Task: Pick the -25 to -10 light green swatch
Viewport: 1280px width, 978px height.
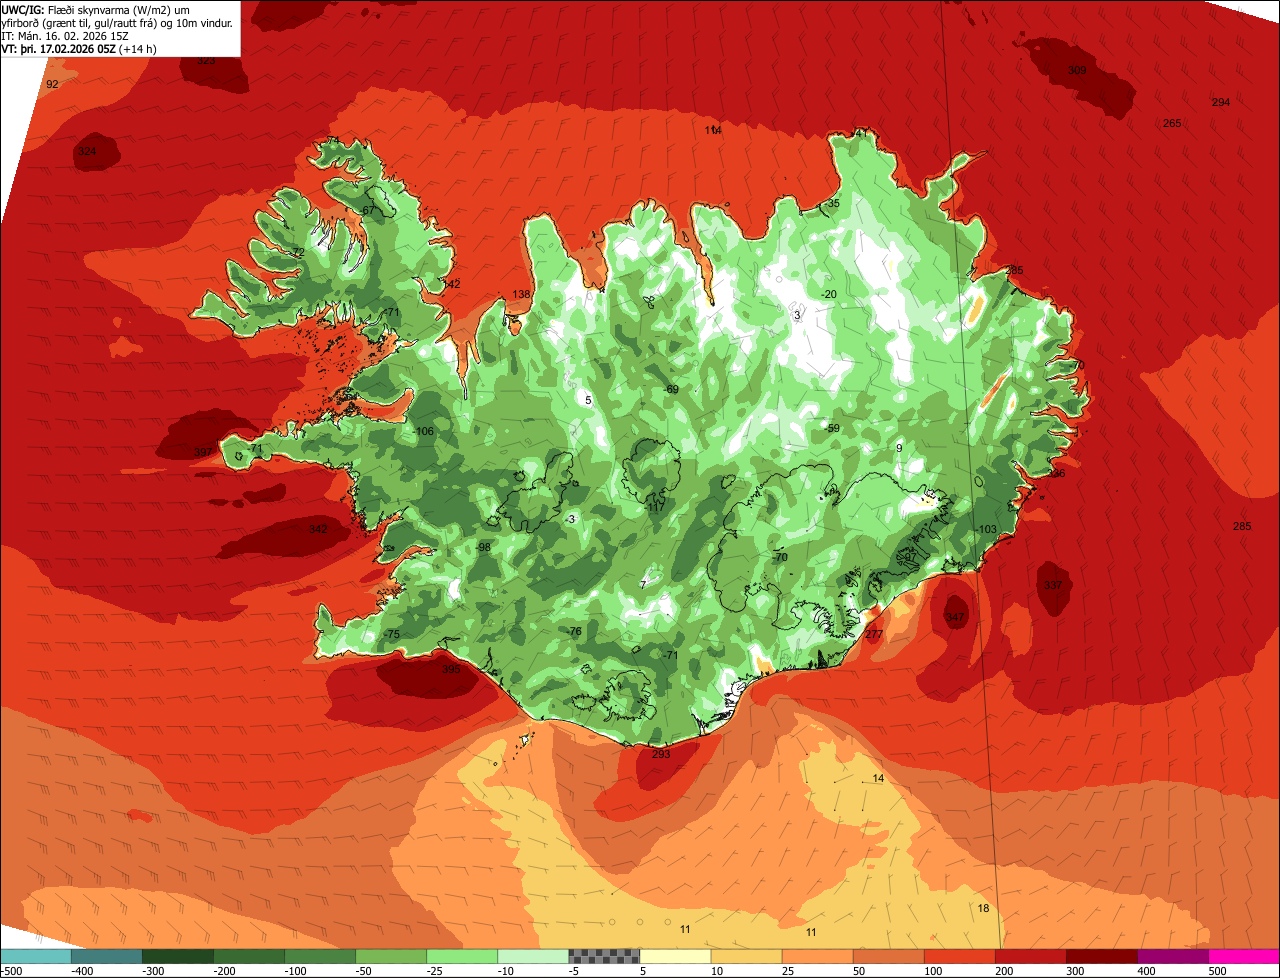Action: coord(462,956)
